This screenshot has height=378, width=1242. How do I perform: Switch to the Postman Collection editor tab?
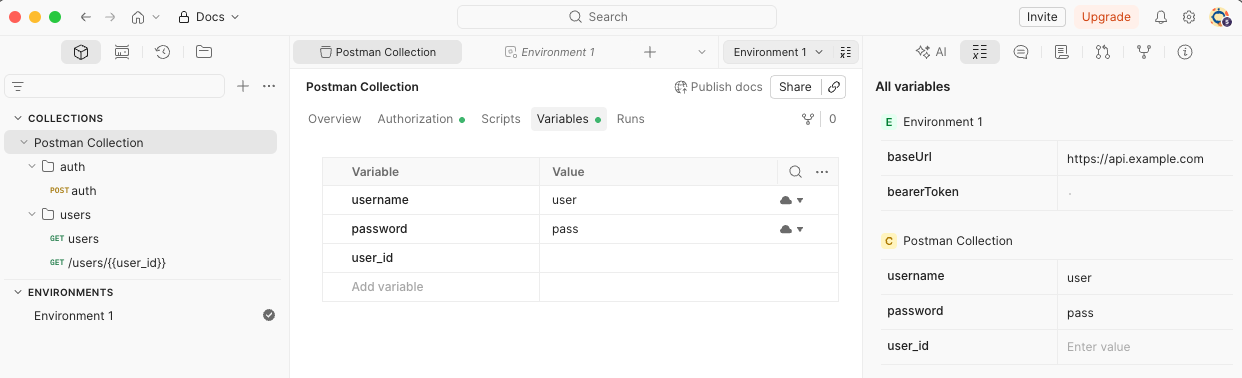[378, 52]
